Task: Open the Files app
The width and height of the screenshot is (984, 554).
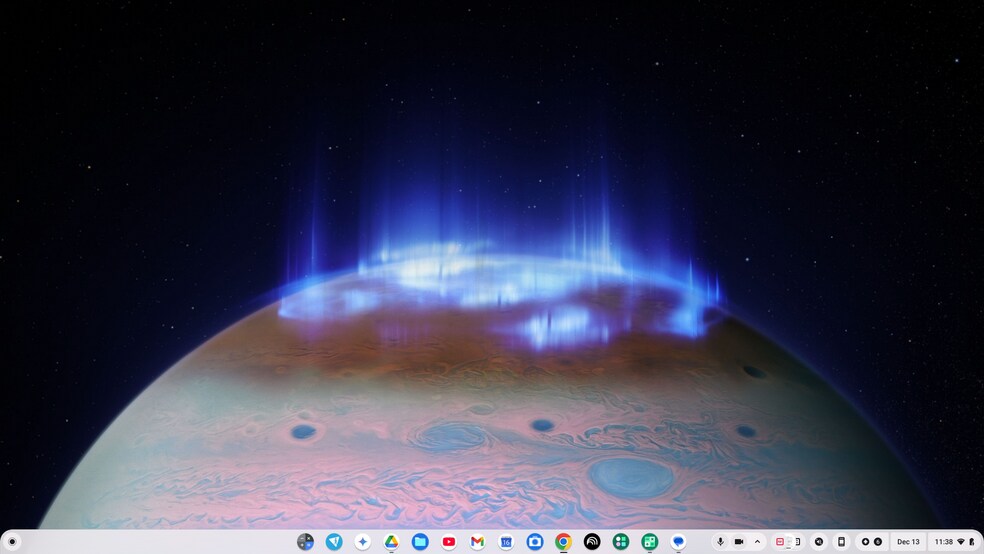Action: pos(420,541)
